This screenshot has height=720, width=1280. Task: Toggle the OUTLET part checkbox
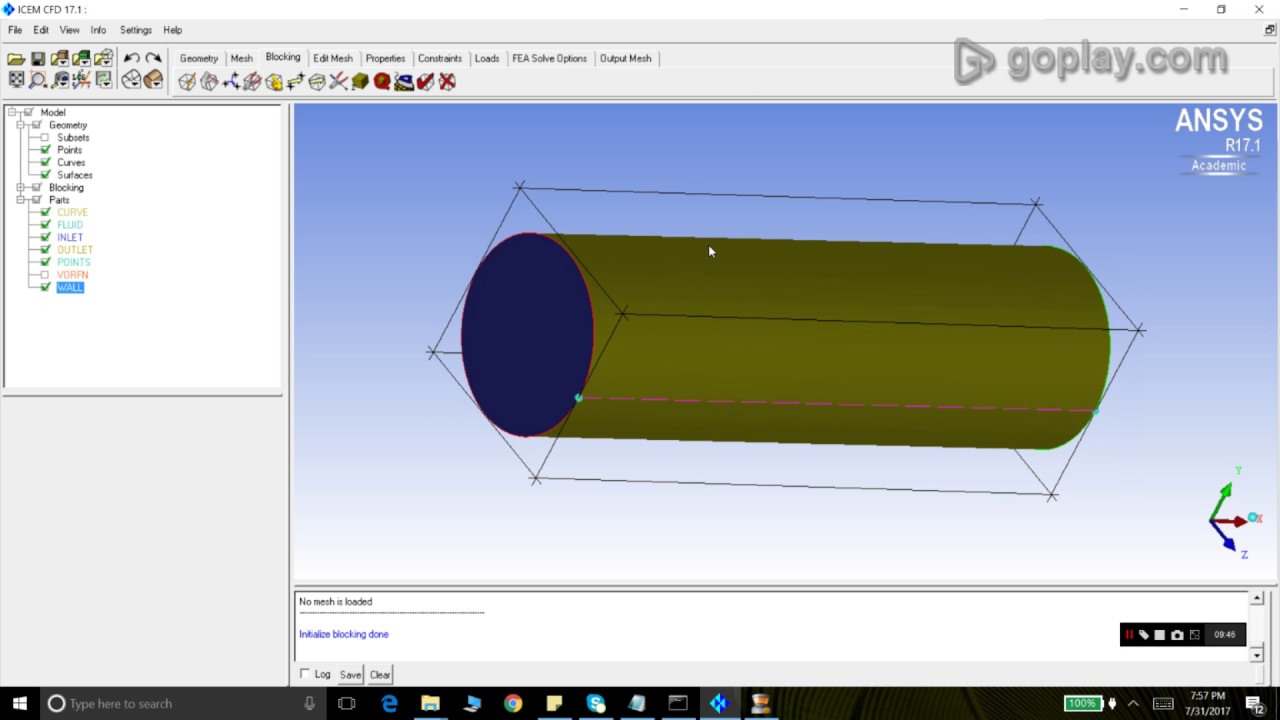coord(45,250)
